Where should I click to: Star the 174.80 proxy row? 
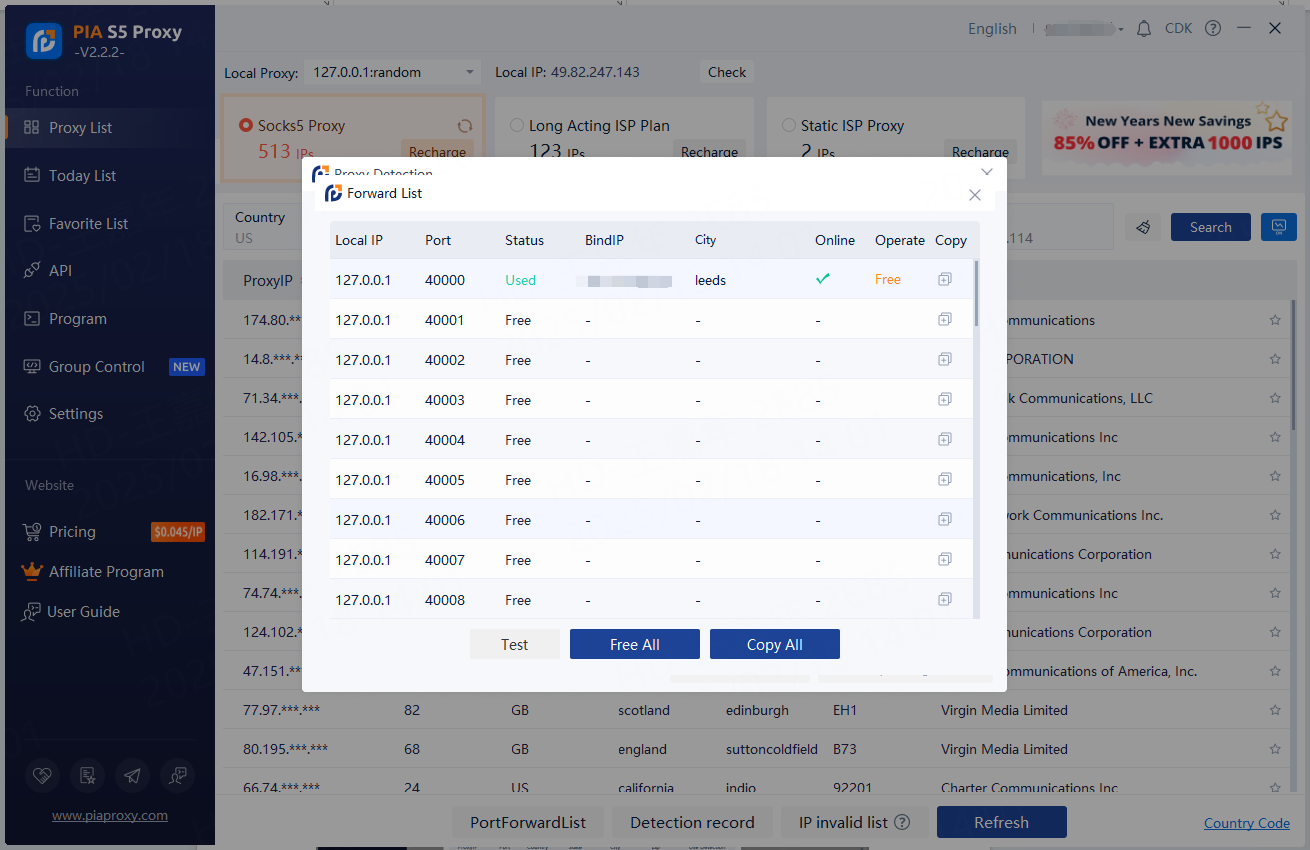1275,320
